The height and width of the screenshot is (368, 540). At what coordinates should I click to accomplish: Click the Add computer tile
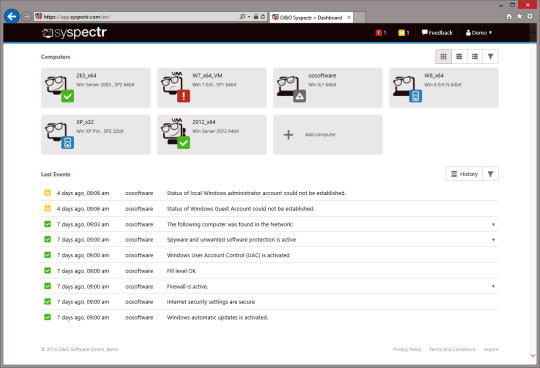click(328, 135)
